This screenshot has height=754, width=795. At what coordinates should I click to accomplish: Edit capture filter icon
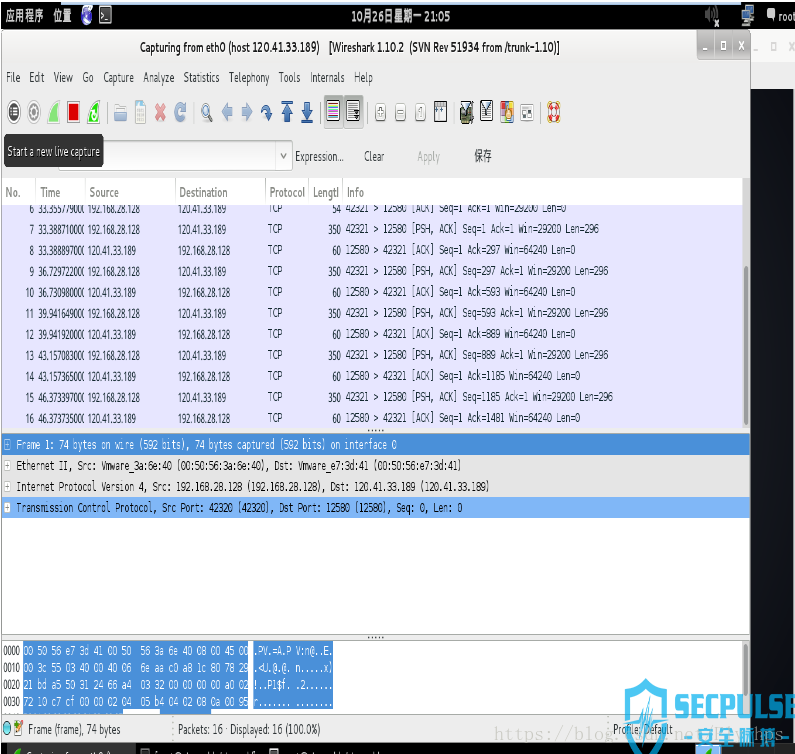click(466, 112)
